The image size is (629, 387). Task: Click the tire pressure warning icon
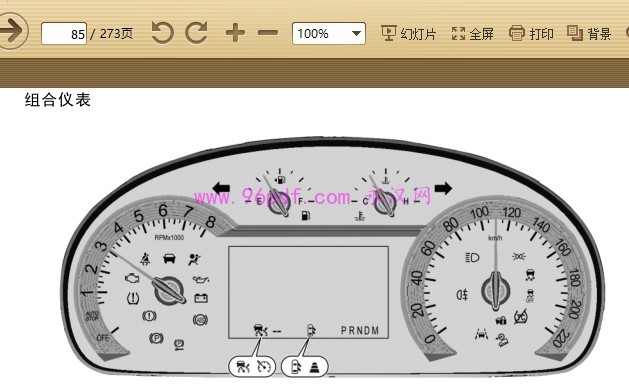[x=133, y=298]
